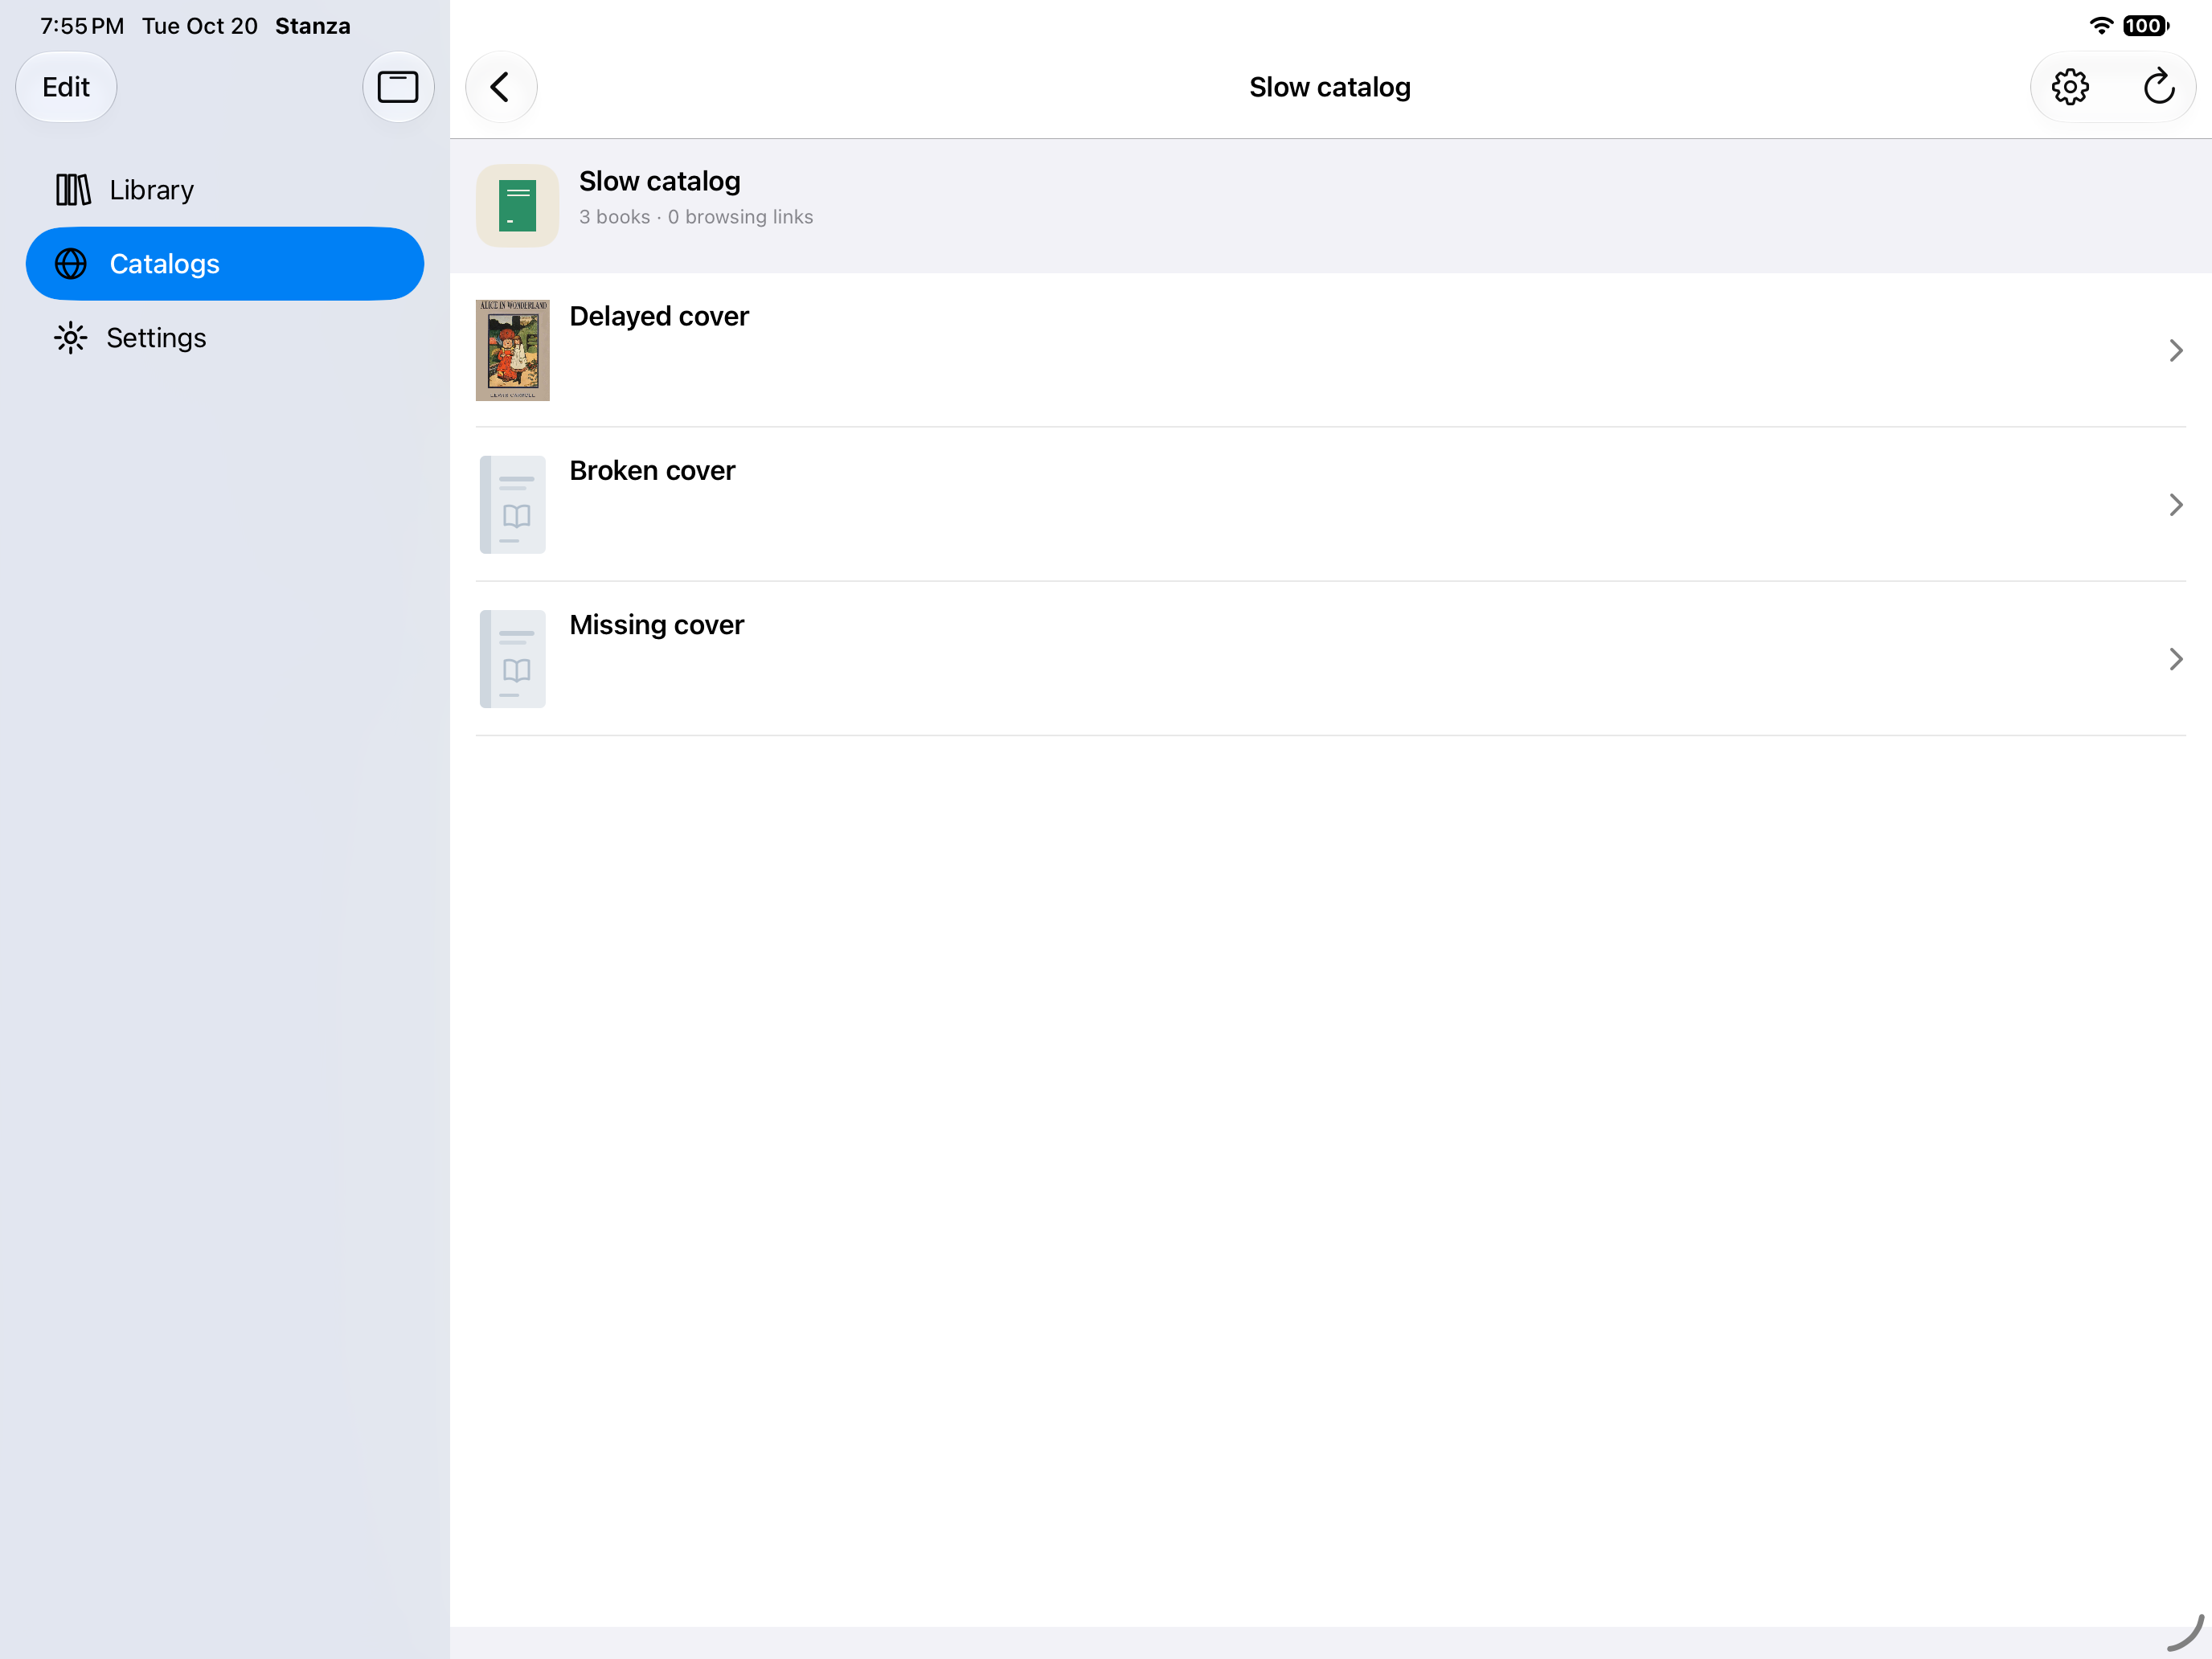This screenshot has height=1659, width=2212.
Task: Open the Delayed cover chevron
Action: [2175, 350]
